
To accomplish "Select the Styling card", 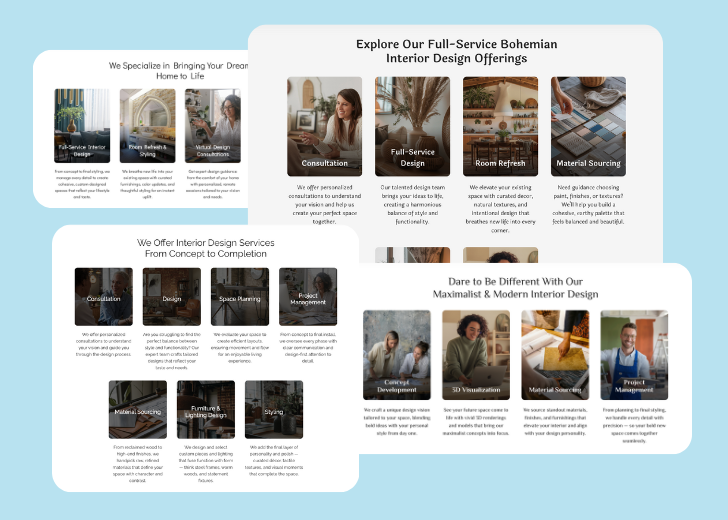I will tap(274, 410).
